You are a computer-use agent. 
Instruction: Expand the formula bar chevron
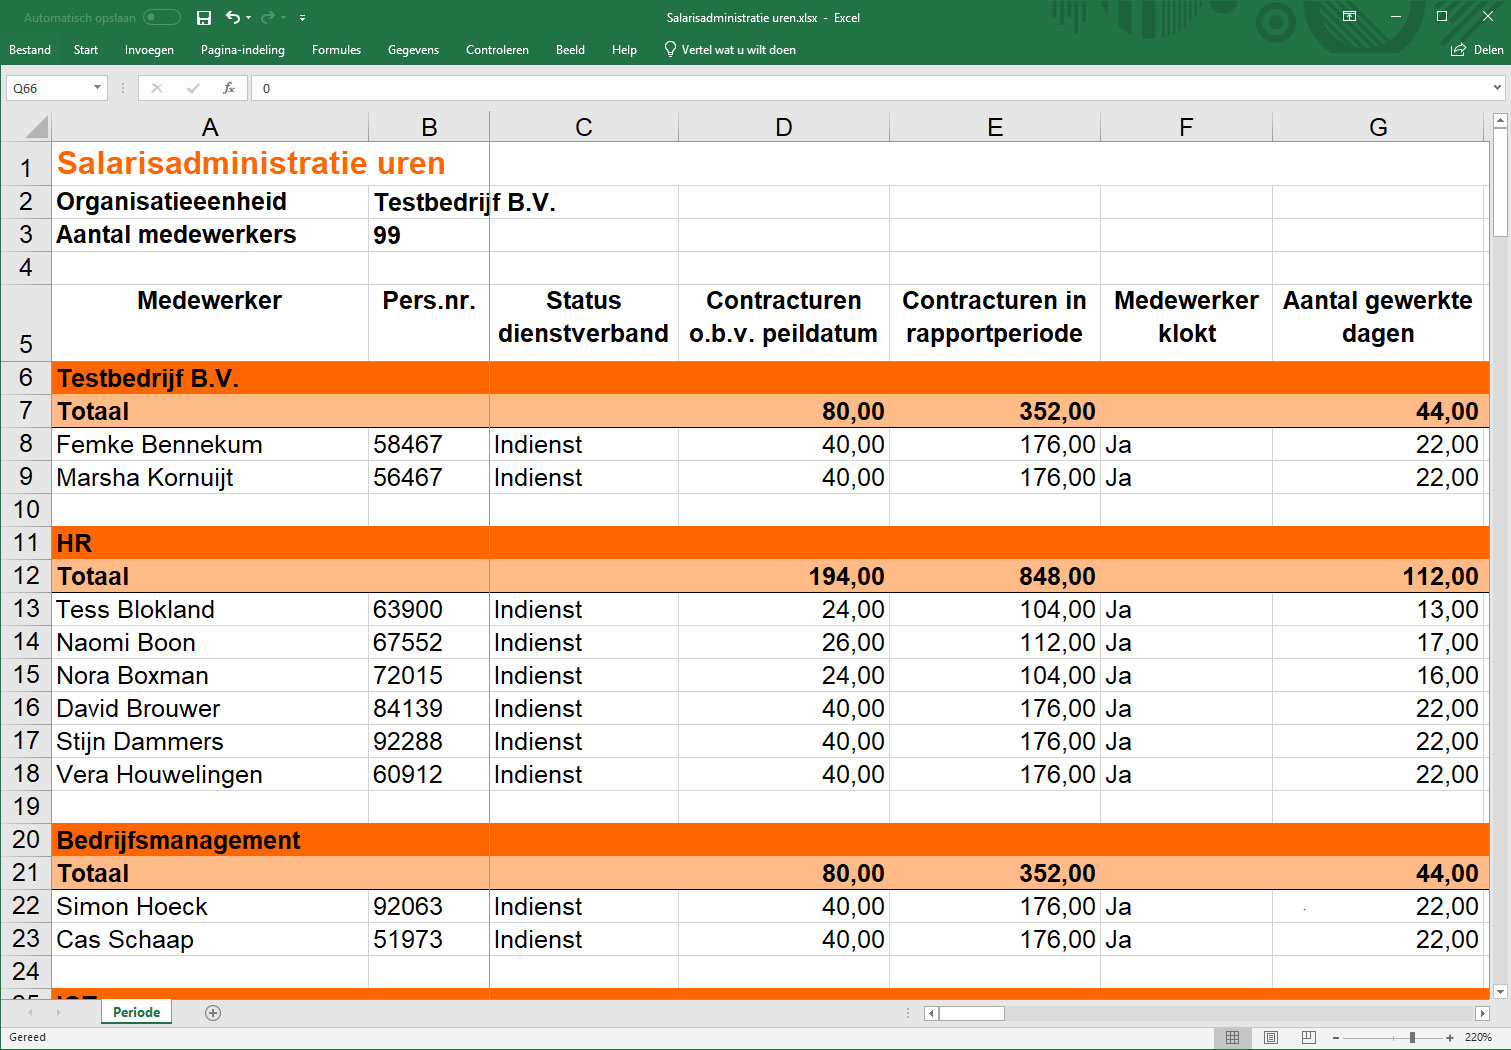point(1497,88)
